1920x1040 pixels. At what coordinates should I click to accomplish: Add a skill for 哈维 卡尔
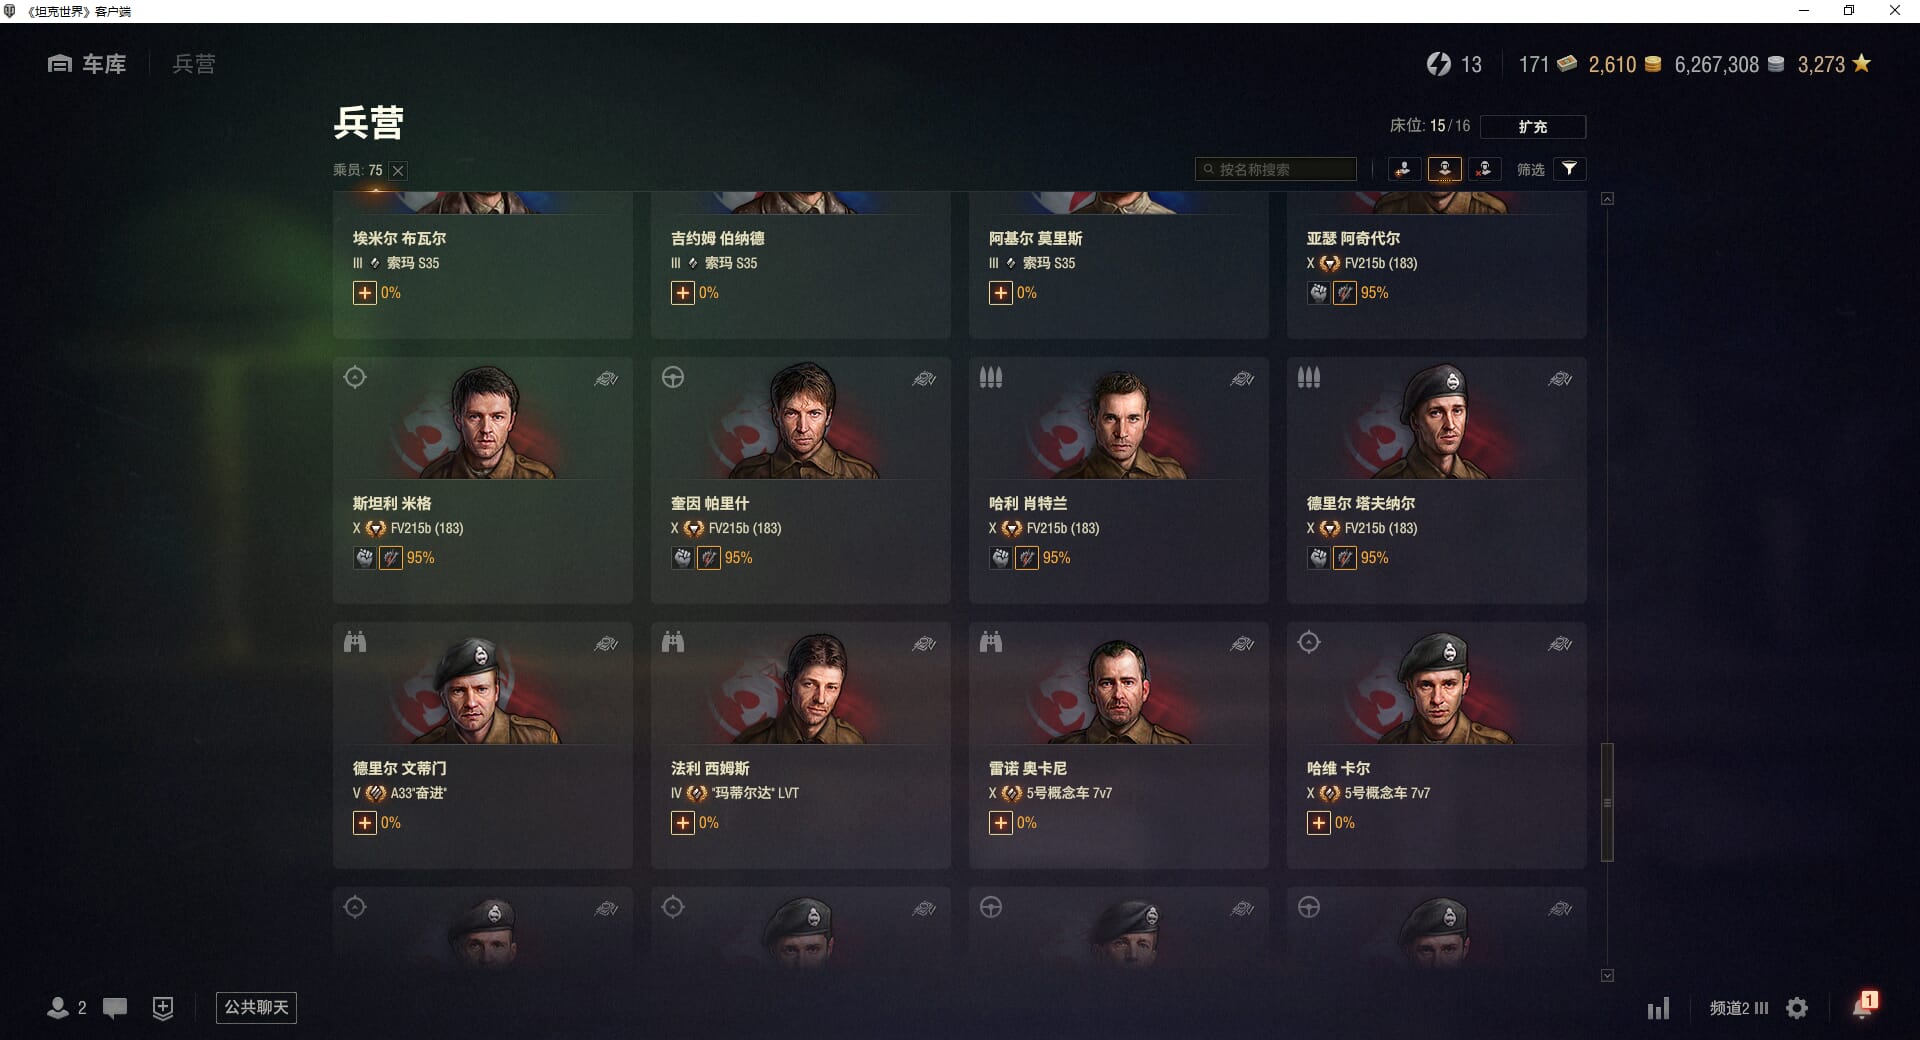pyautogui.click(x=1318, y=823)
